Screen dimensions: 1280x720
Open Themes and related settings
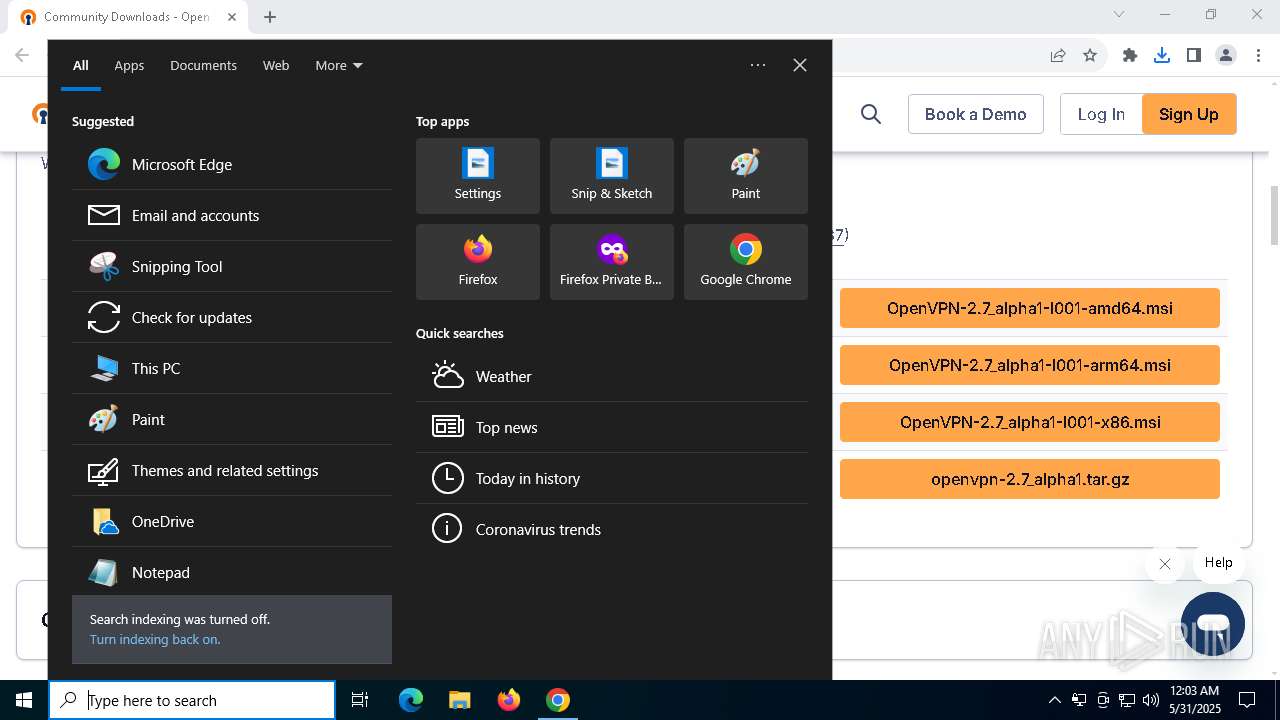click(x=232, y=471)
